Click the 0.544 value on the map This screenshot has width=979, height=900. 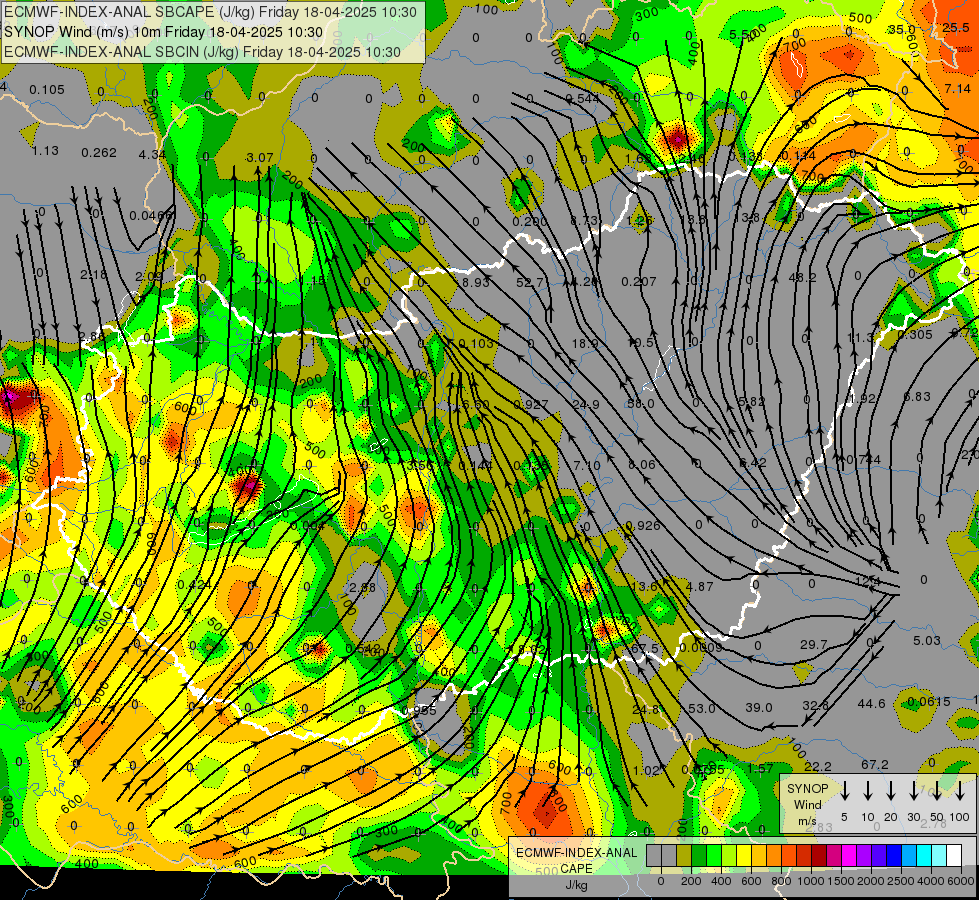(582, 99)
